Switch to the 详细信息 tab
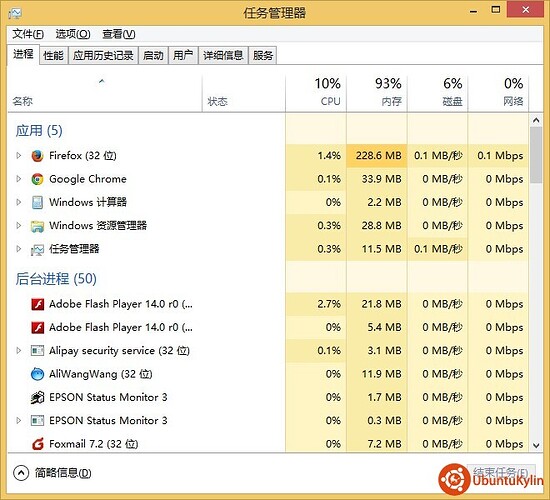Screen dimensions: 550x500 [x=223, y=55]
